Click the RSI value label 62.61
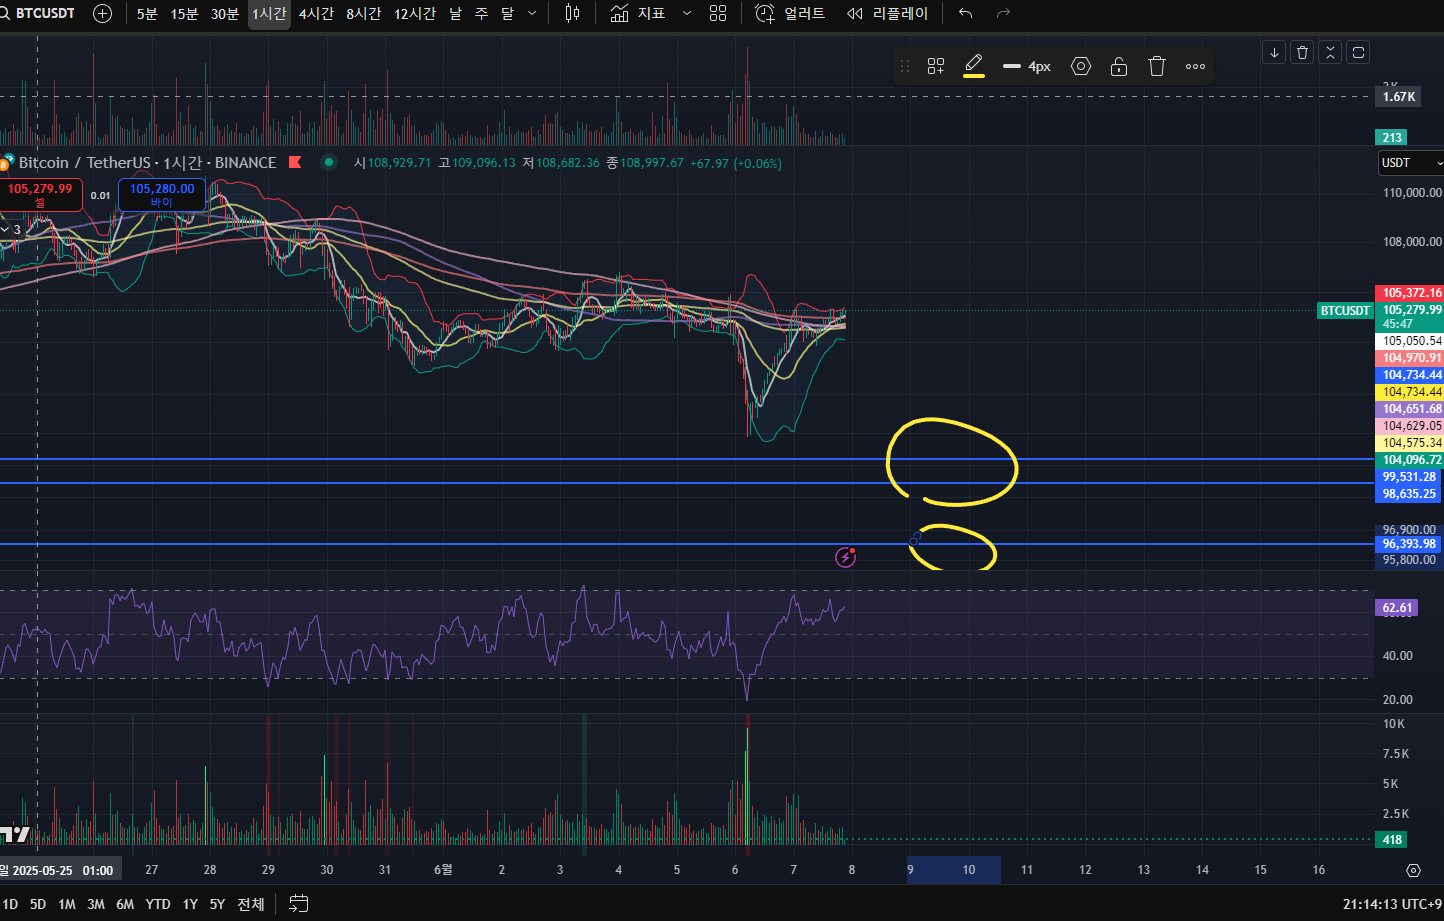The image size is (1444, 921). pos(1397,608)
